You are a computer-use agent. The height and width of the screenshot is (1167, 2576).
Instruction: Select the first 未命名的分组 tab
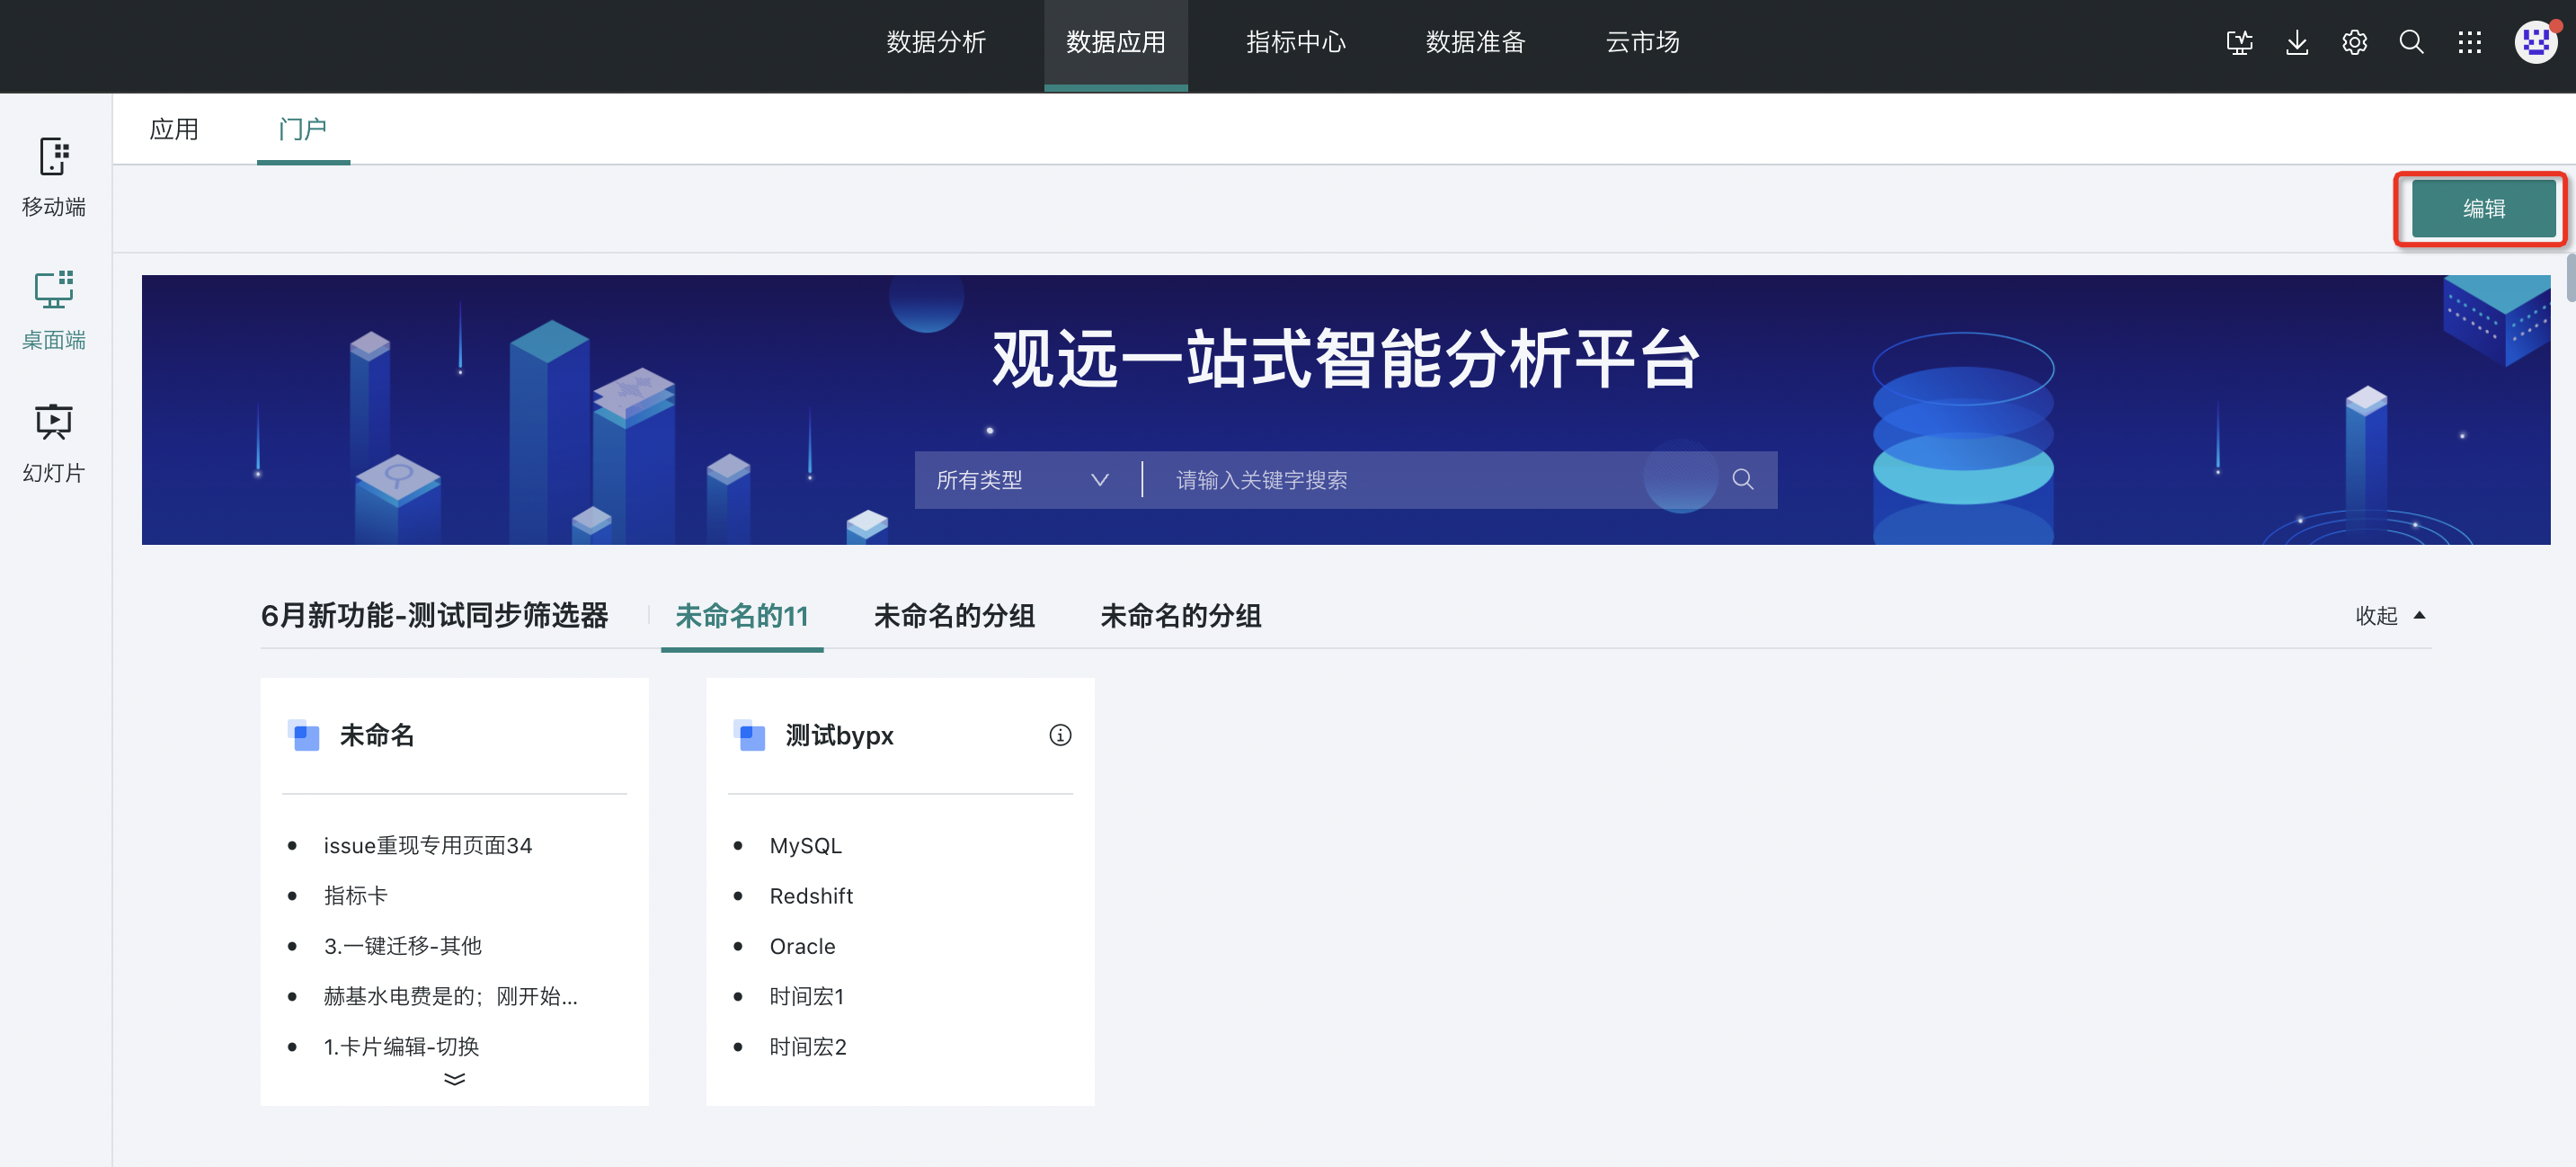(x=954, y=616)
